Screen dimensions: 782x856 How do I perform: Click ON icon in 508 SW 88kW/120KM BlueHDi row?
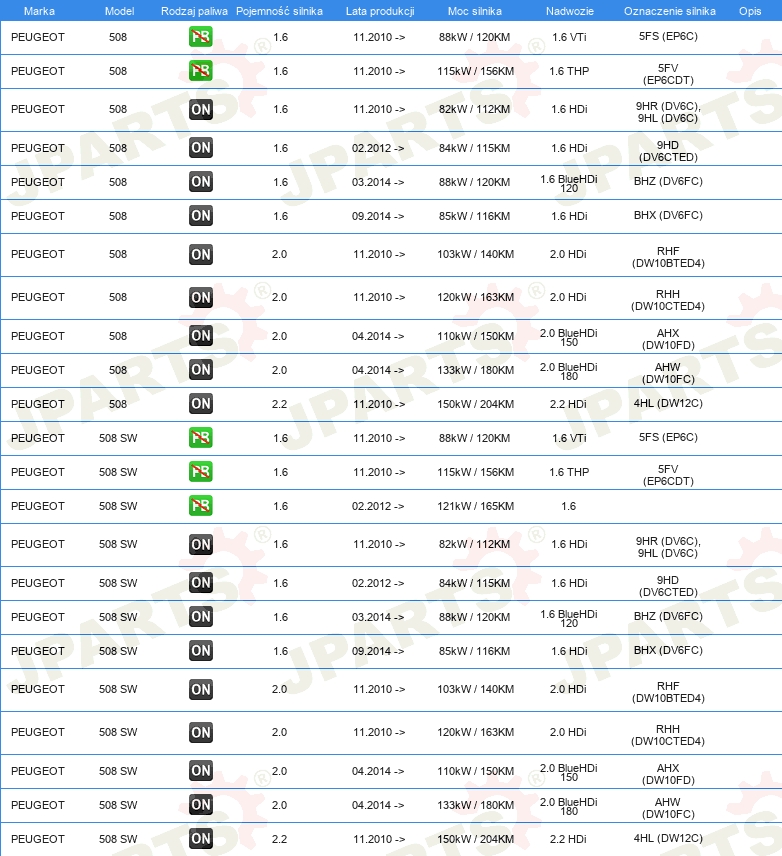pyautogui.click(x=200, y=616)
